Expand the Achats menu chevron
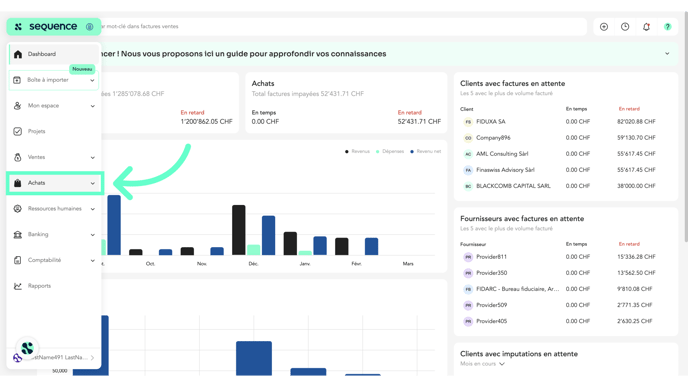The height and width of the screenshot is (387, 688). (x=93, y=183)
